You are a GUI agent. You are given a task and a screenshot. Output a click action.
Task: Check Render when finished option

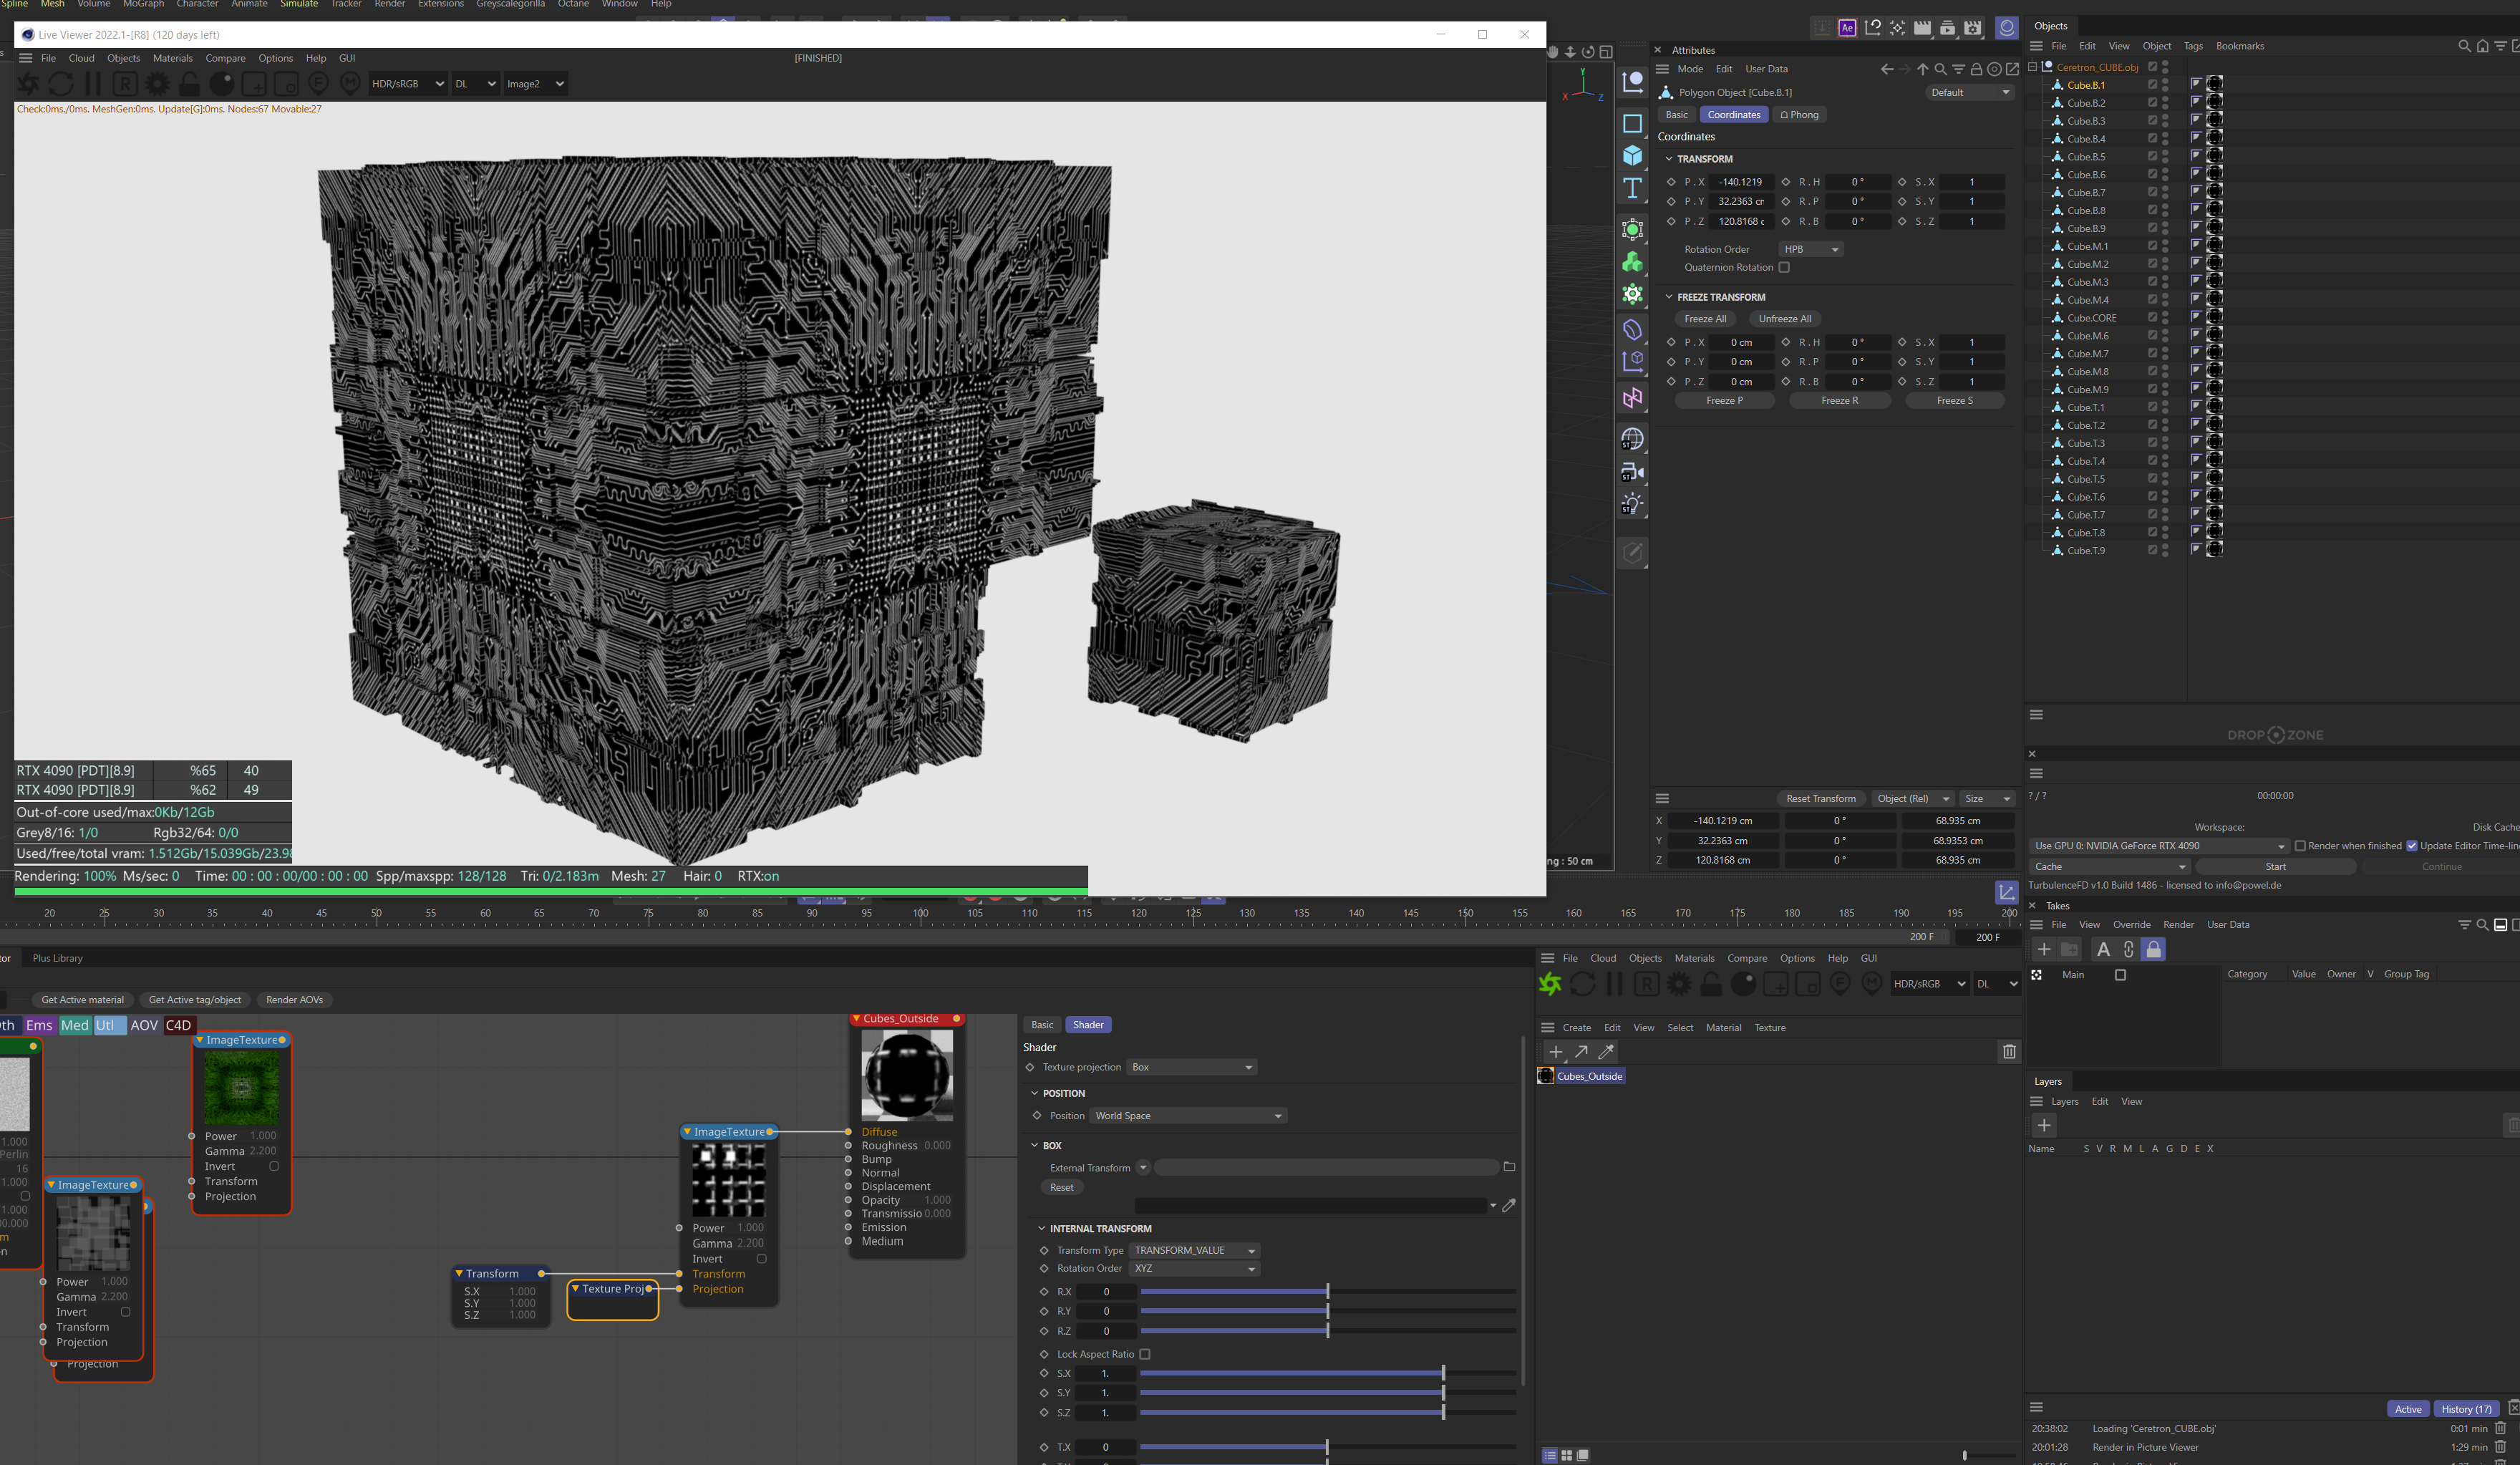(x=2299, y=846)
